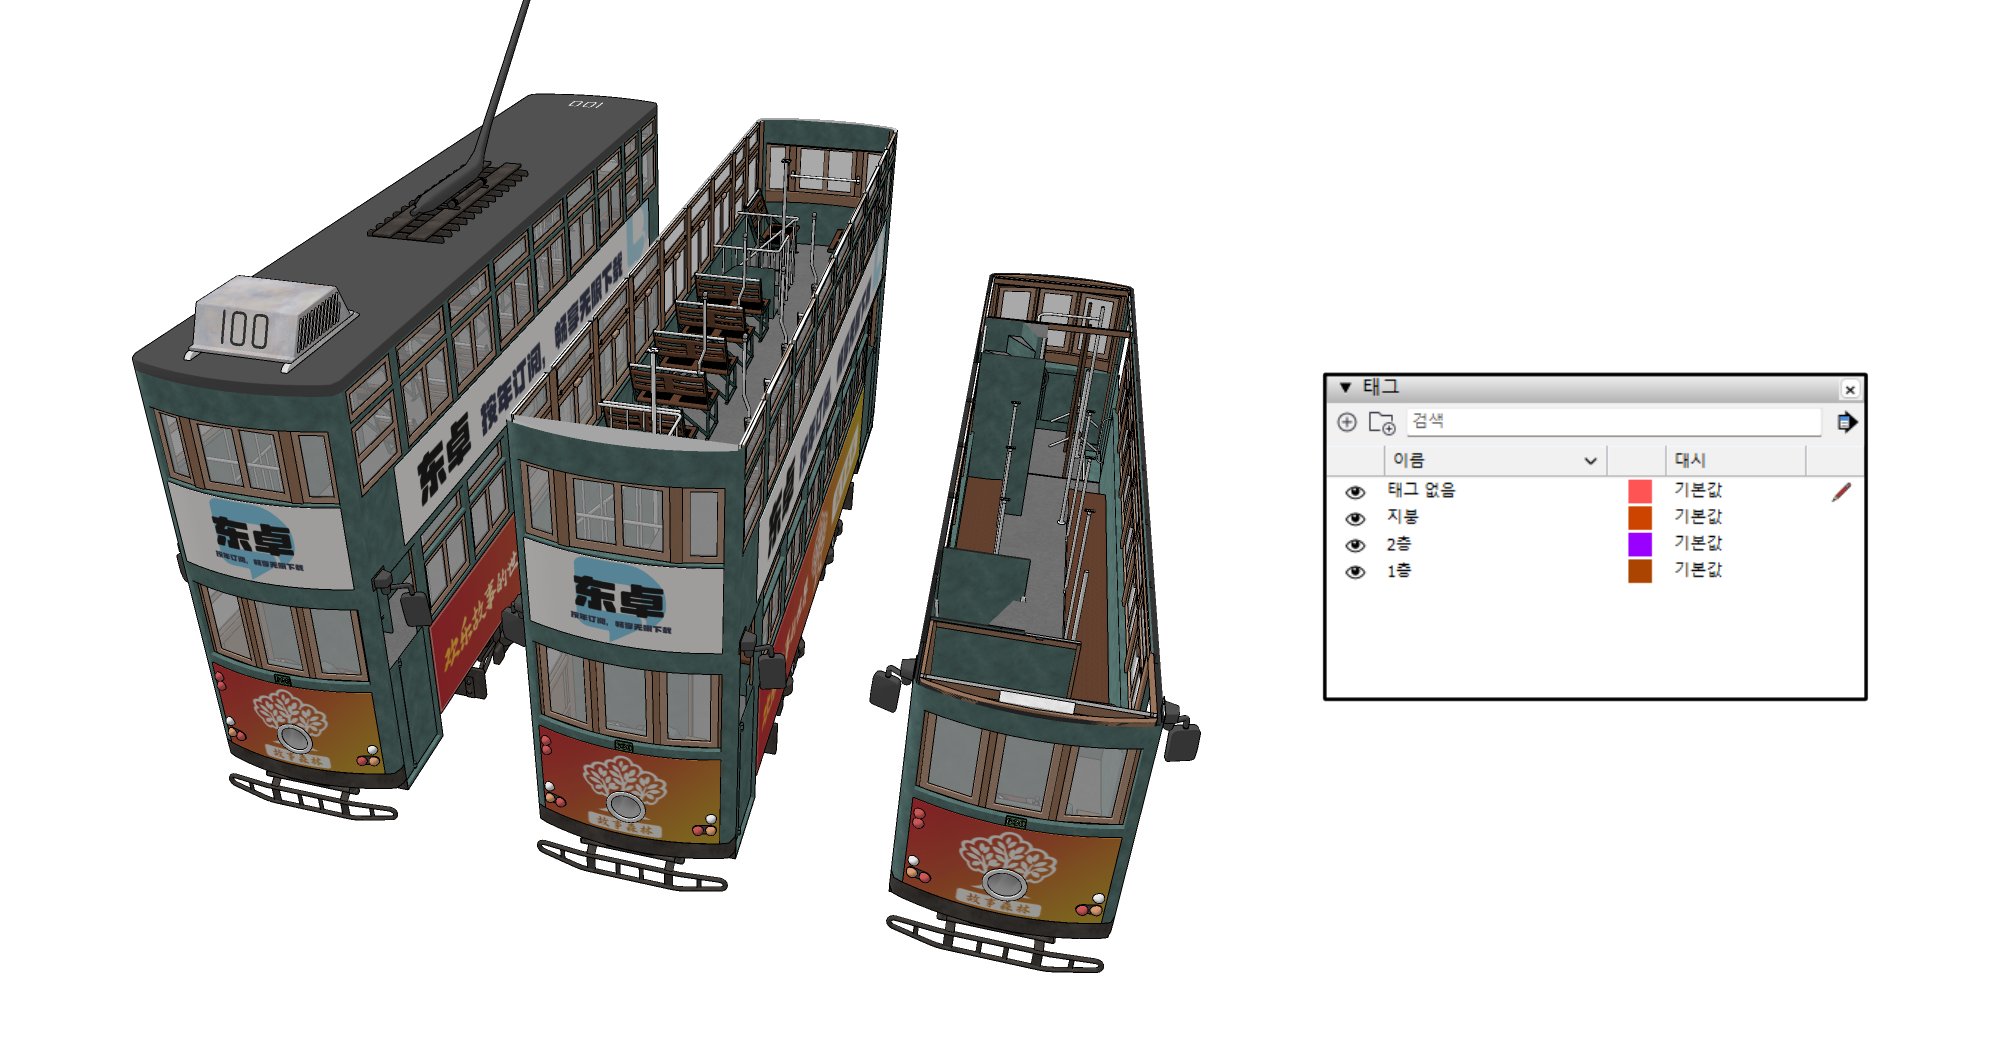Click the orange color swatch for 지붕

(x=1639, y=517)
